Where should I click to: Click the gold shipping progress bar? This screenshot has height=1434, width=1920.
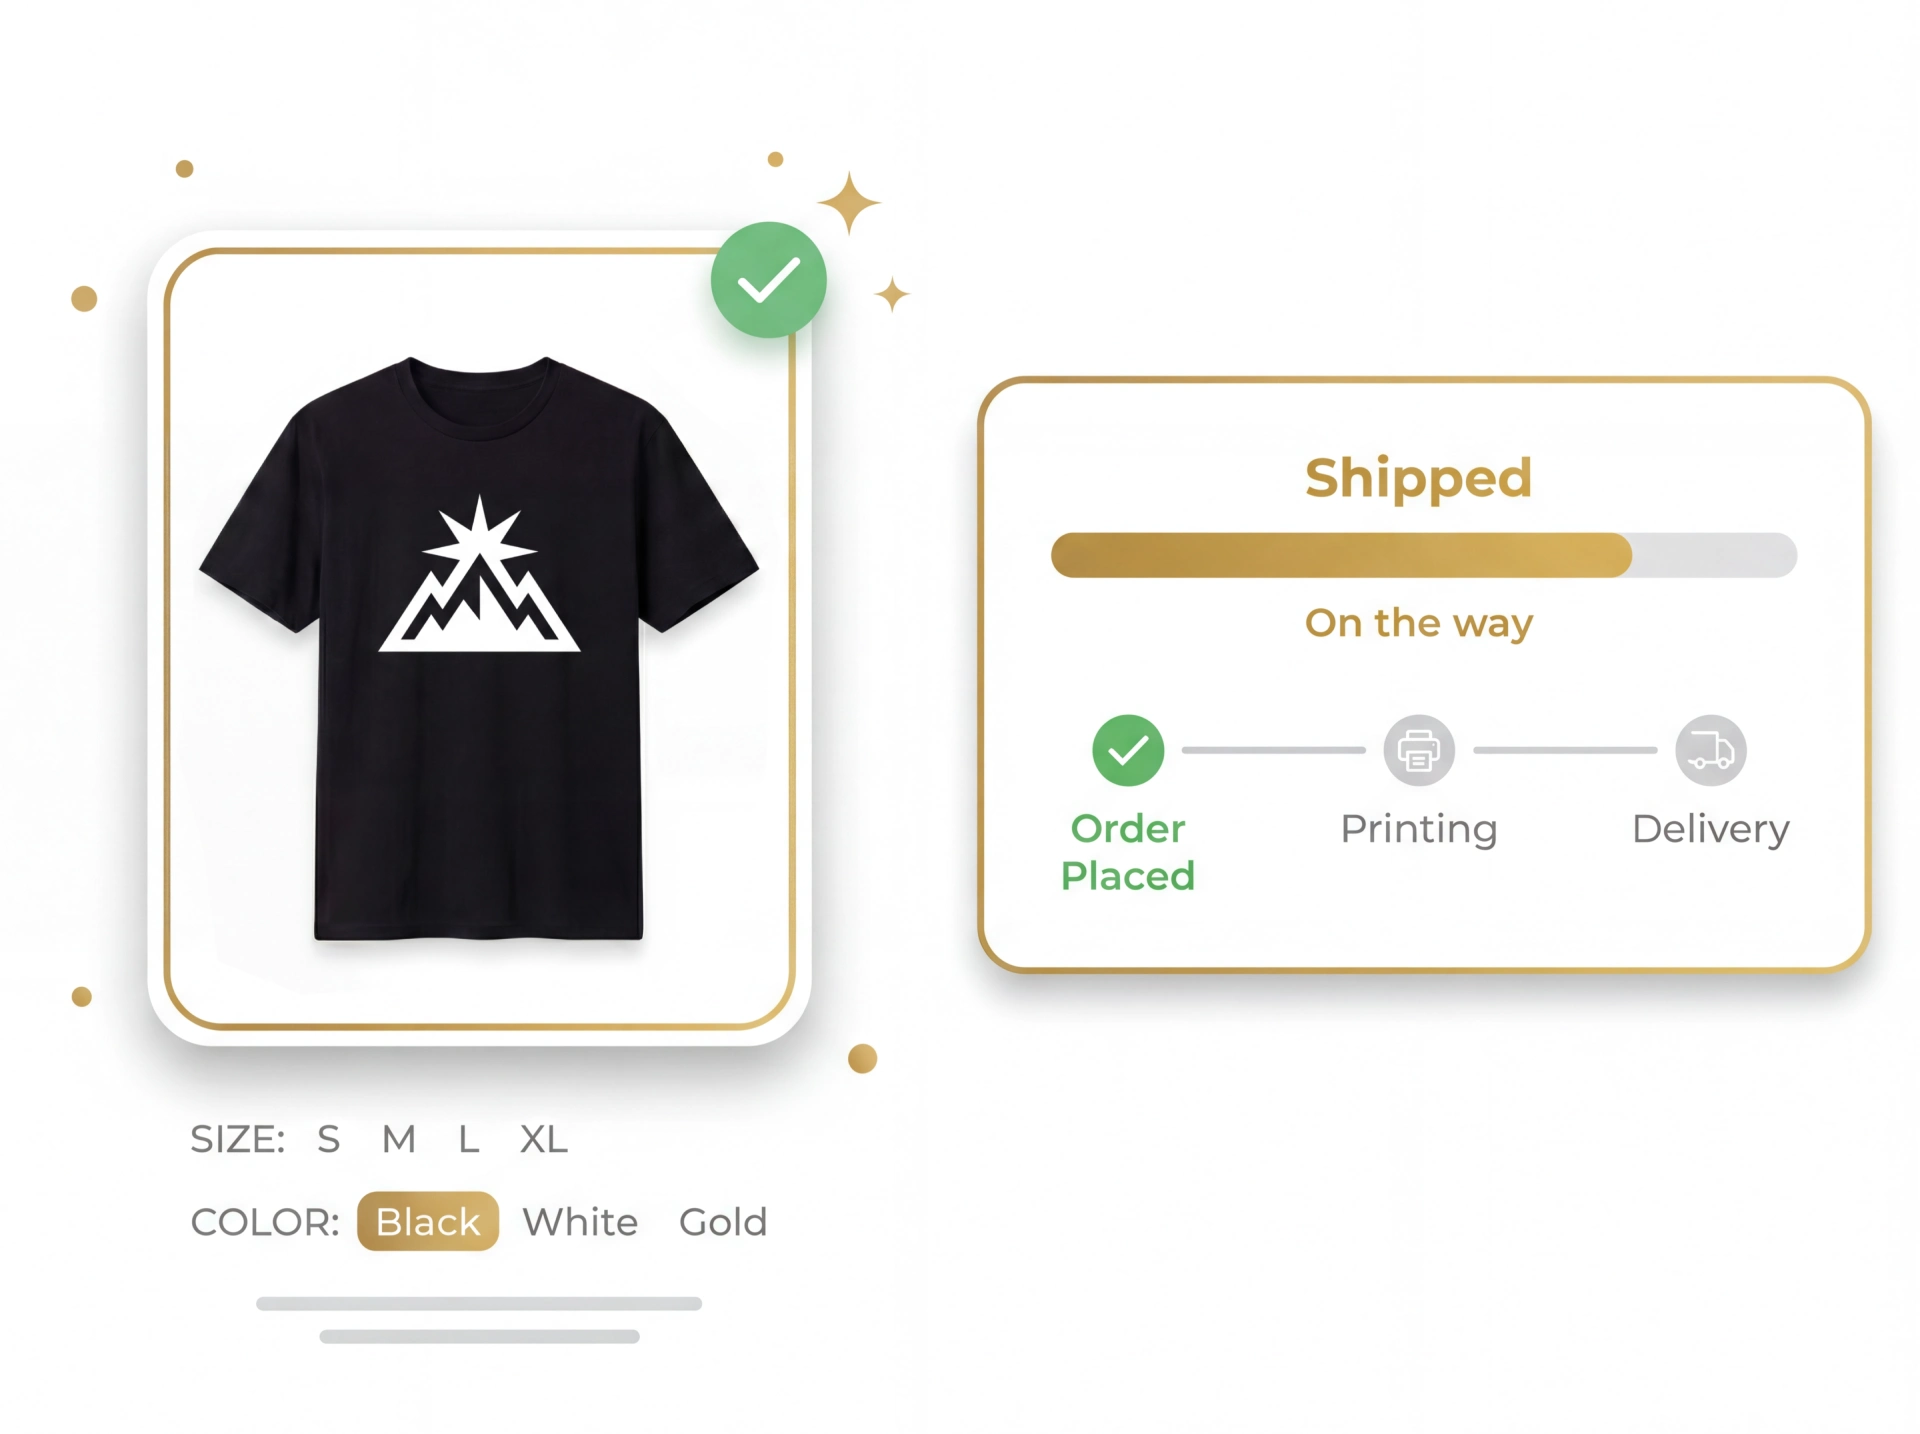1340,555
